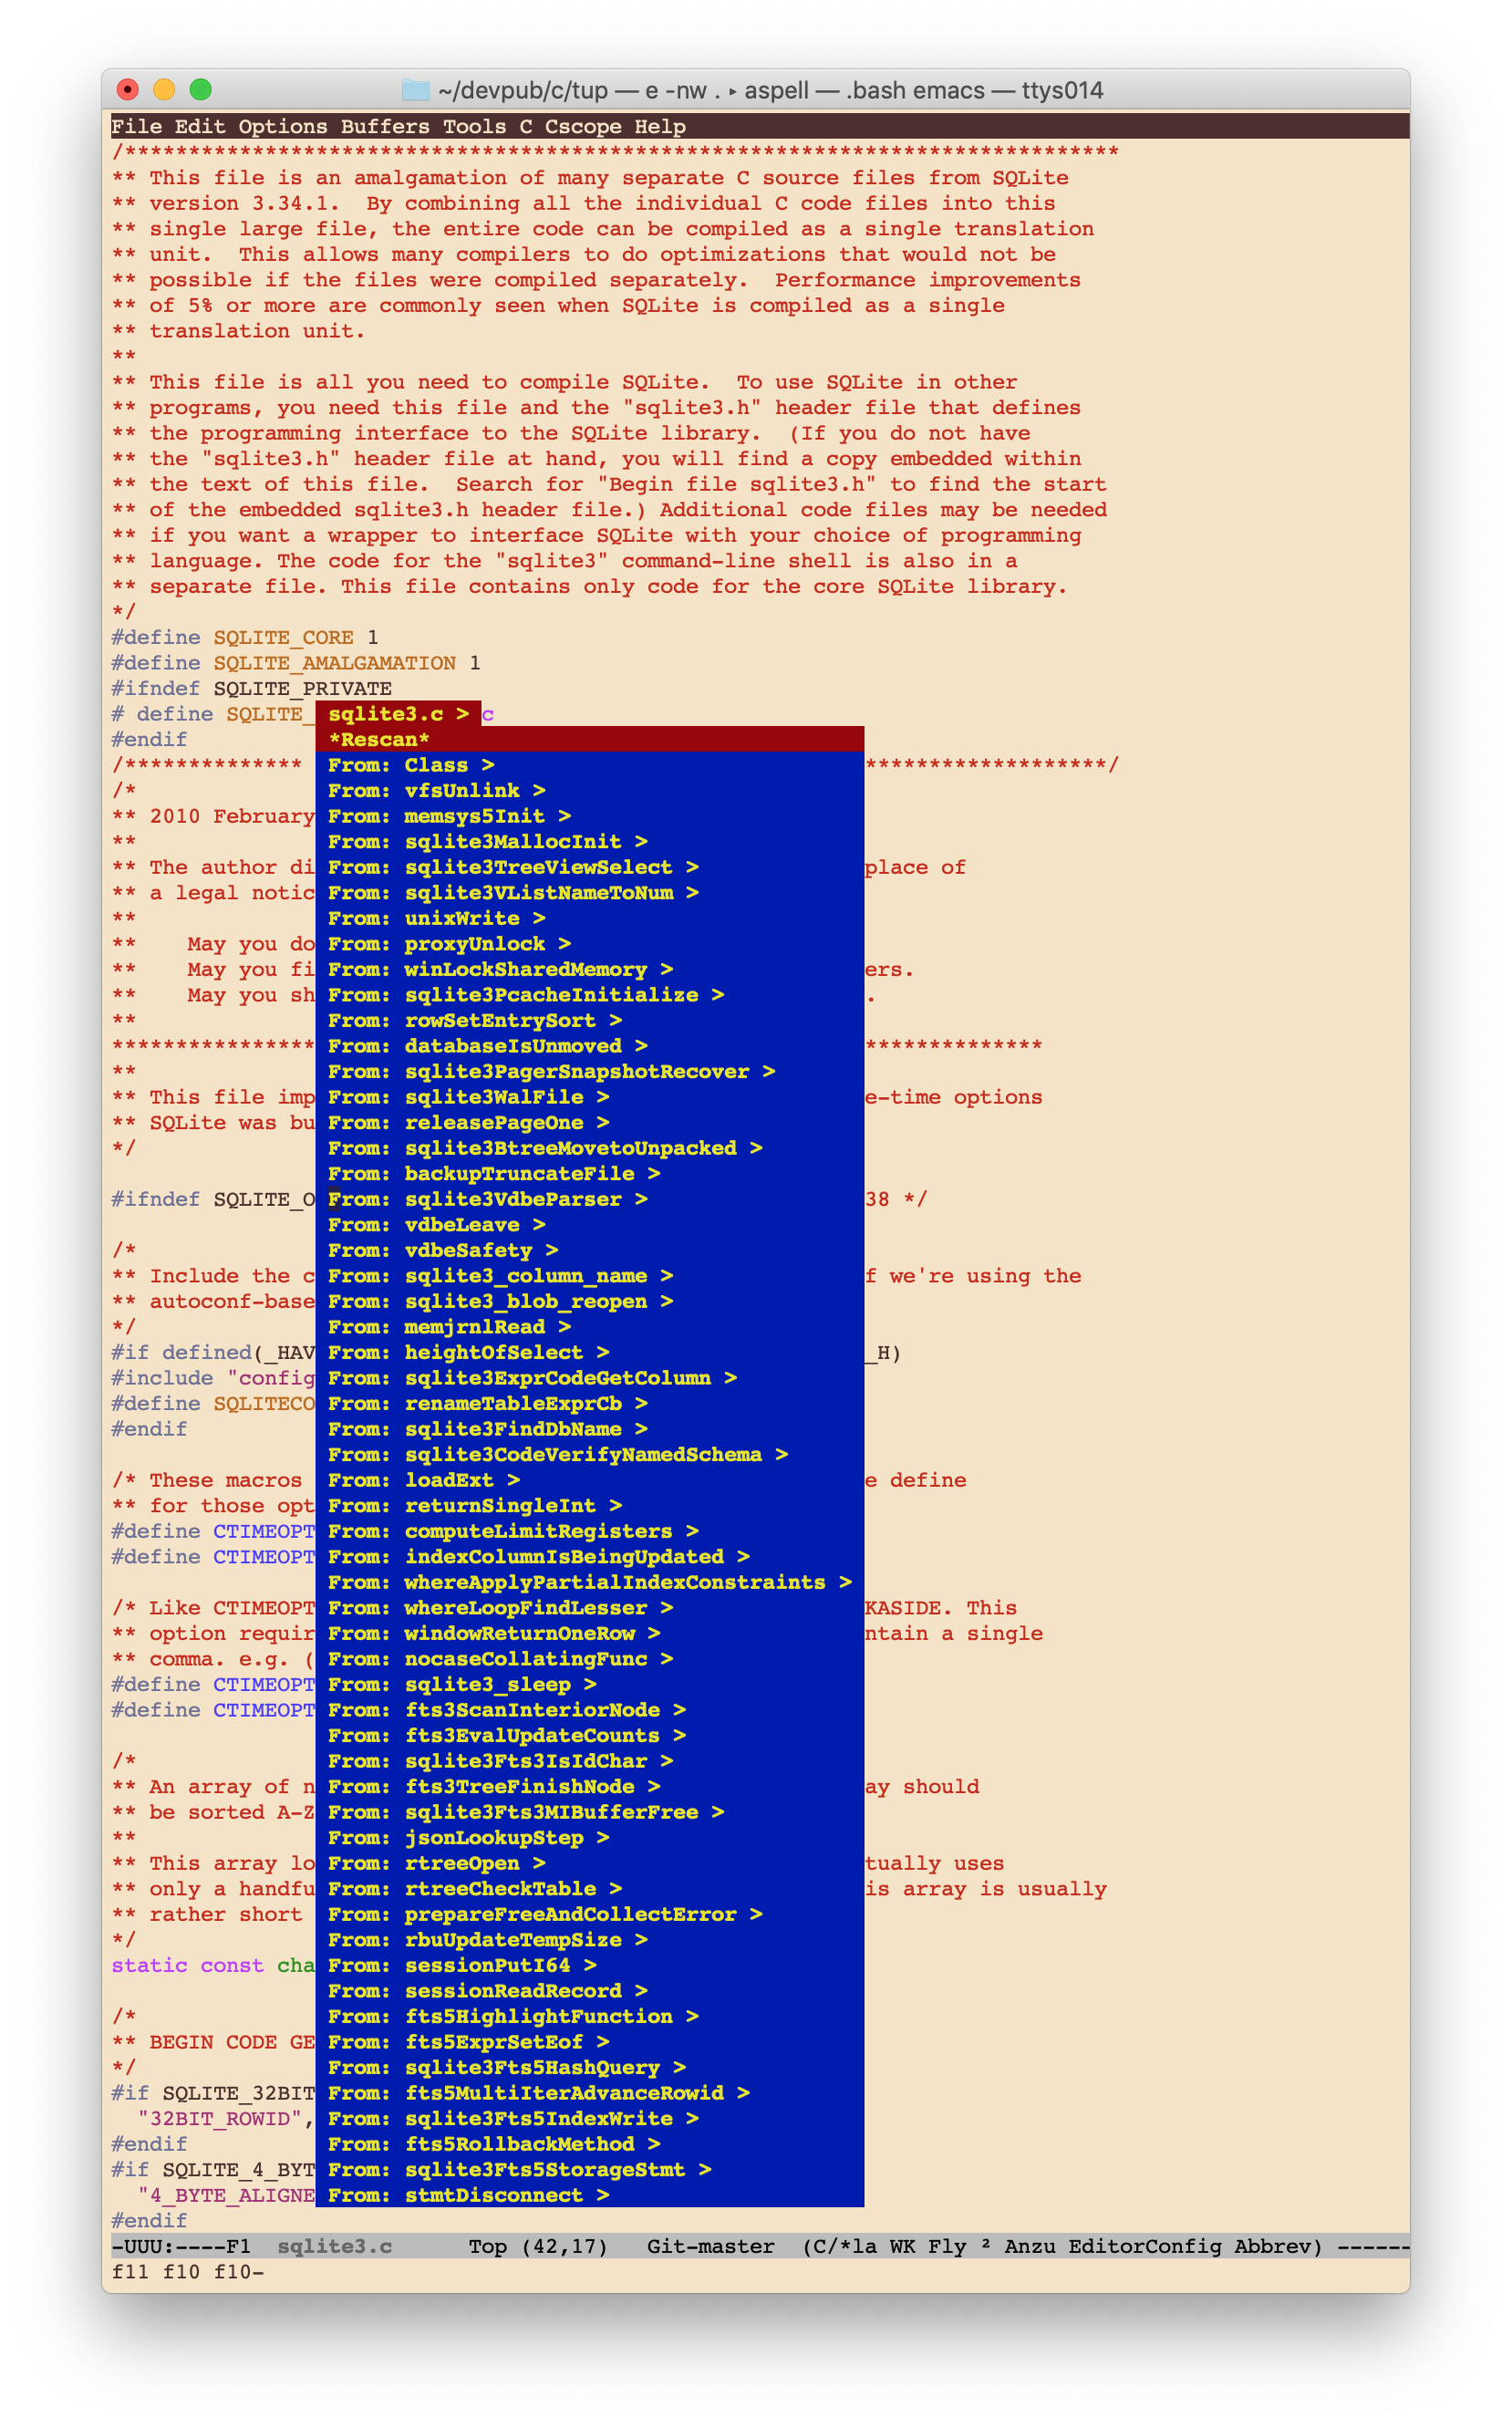The width and height of the screenshot is (1512, 2428).
Task: Expand the 'From: sqlite3_blob_reopen' submenu
Action: tap(590, 1301)
